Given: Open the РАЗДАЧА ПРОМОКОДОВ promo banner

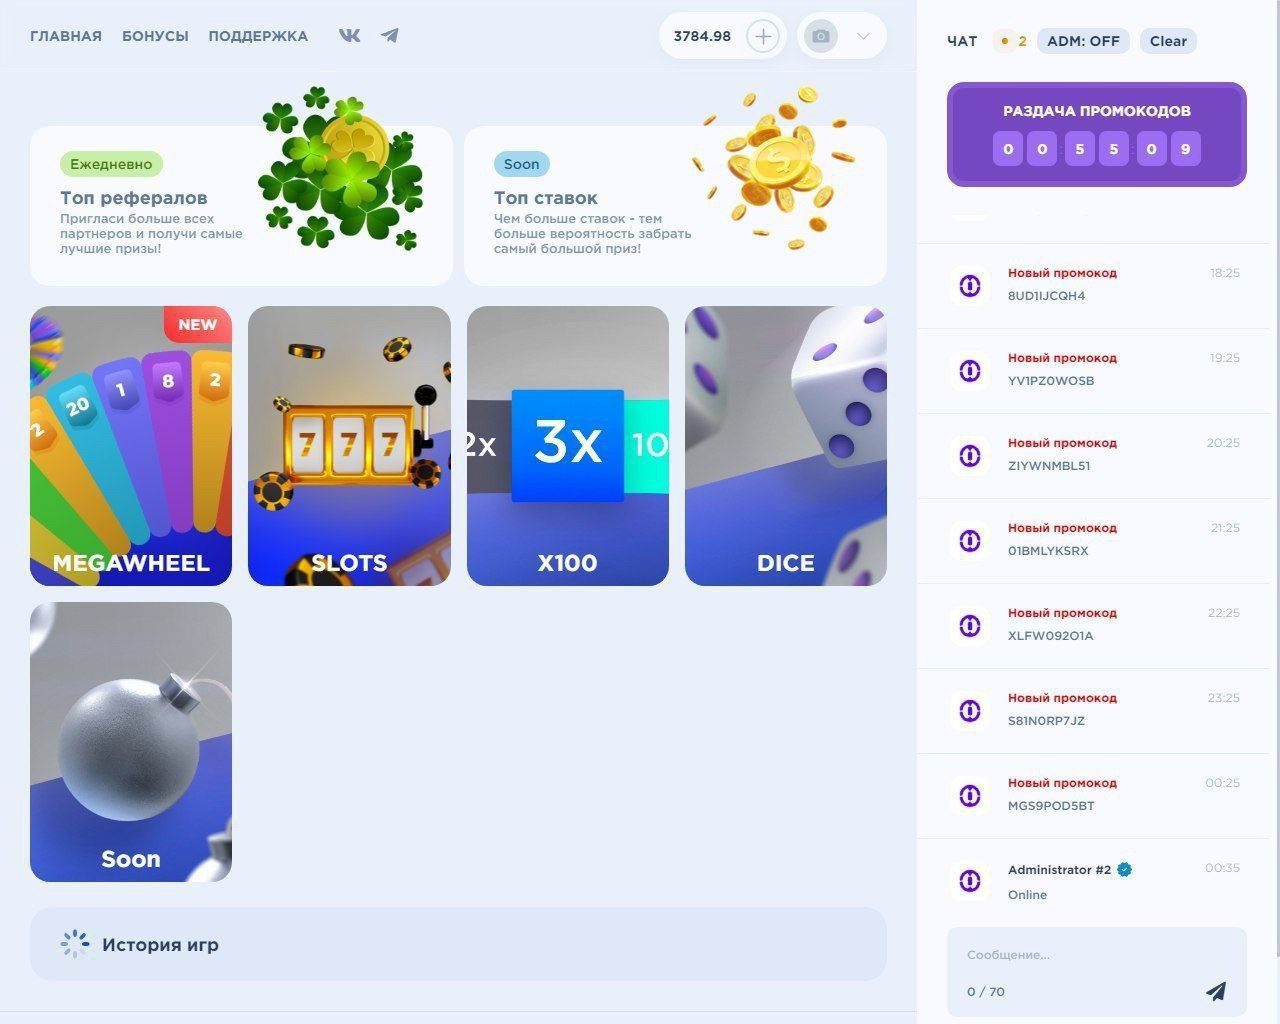Looking at the screenshot, I should [x=1097, y=134].
